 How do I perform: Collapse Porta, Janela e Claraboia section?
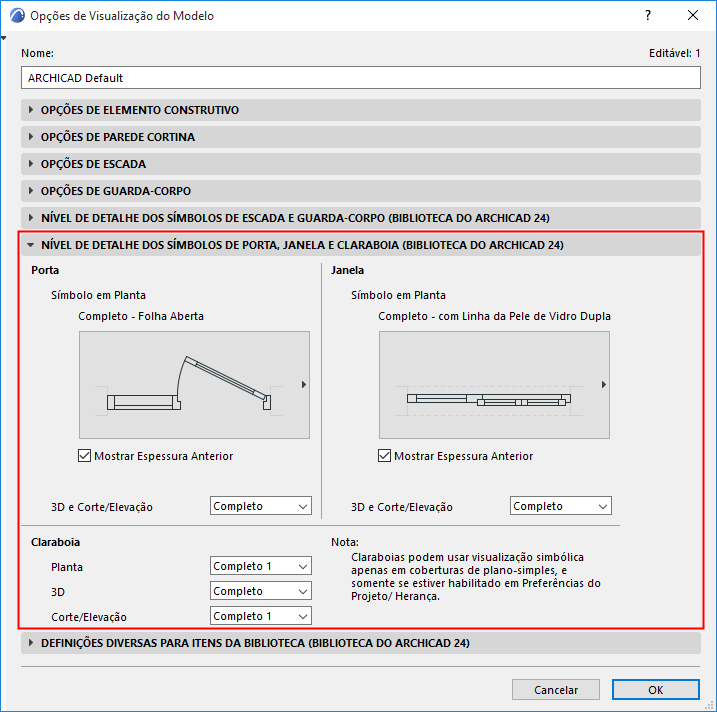361,245
